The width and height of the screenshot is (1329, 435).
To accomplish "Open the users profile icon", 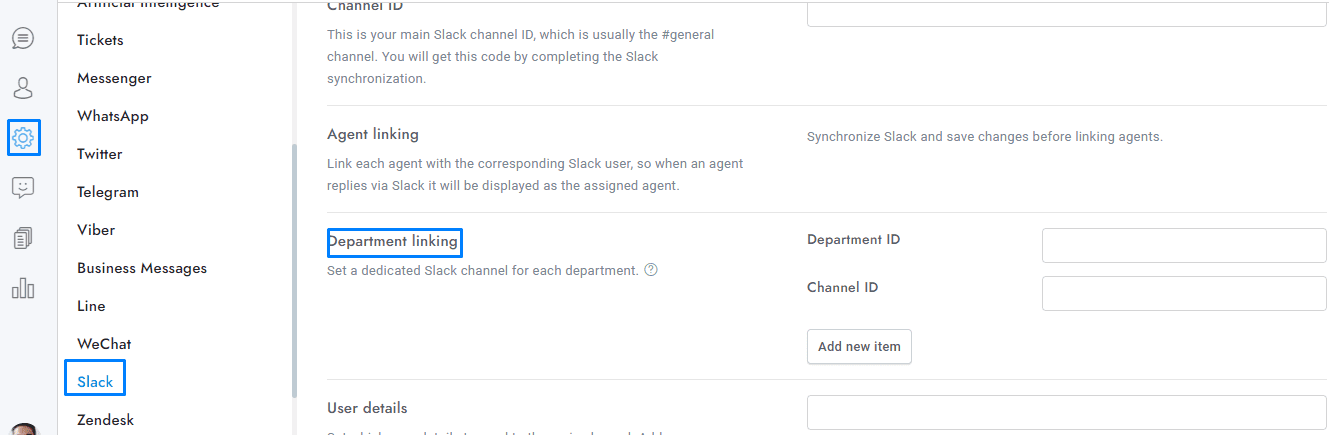I will point(23,88).
